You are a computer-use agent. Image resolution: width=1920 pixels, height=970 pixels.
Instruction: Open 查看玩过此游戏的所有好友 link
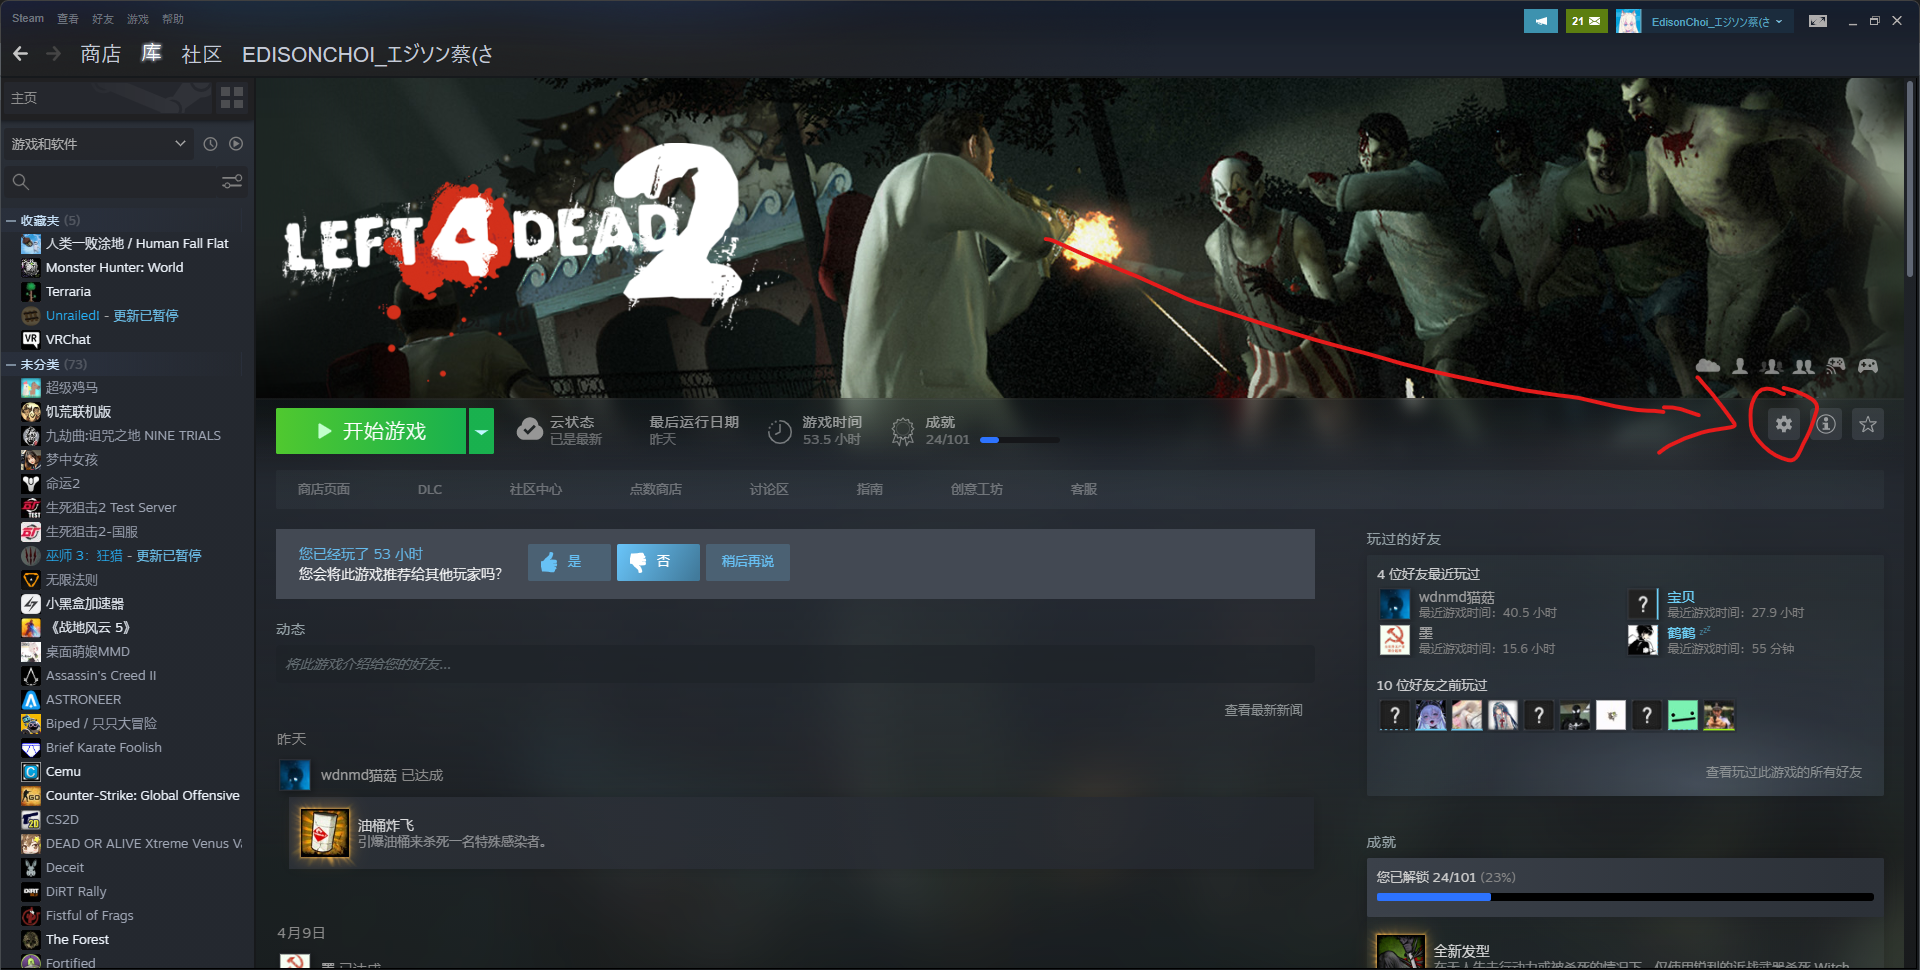[x=1784, y=772]
